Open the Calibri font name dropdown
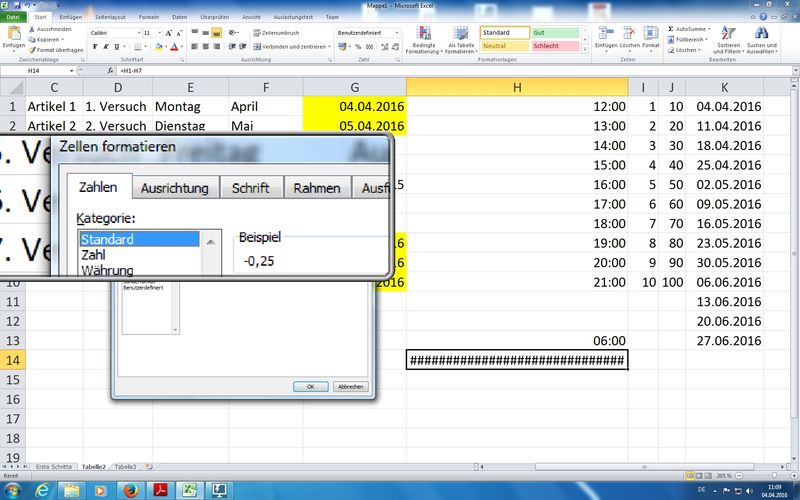The image size is (800, 500). (x=136, y=32)
